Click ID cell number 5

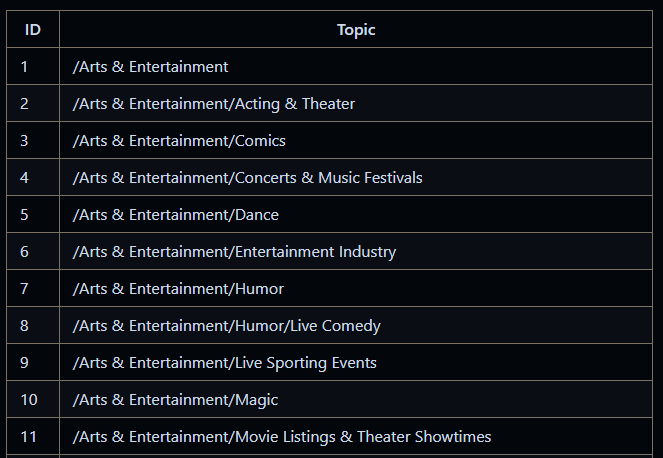coord(25,215)
